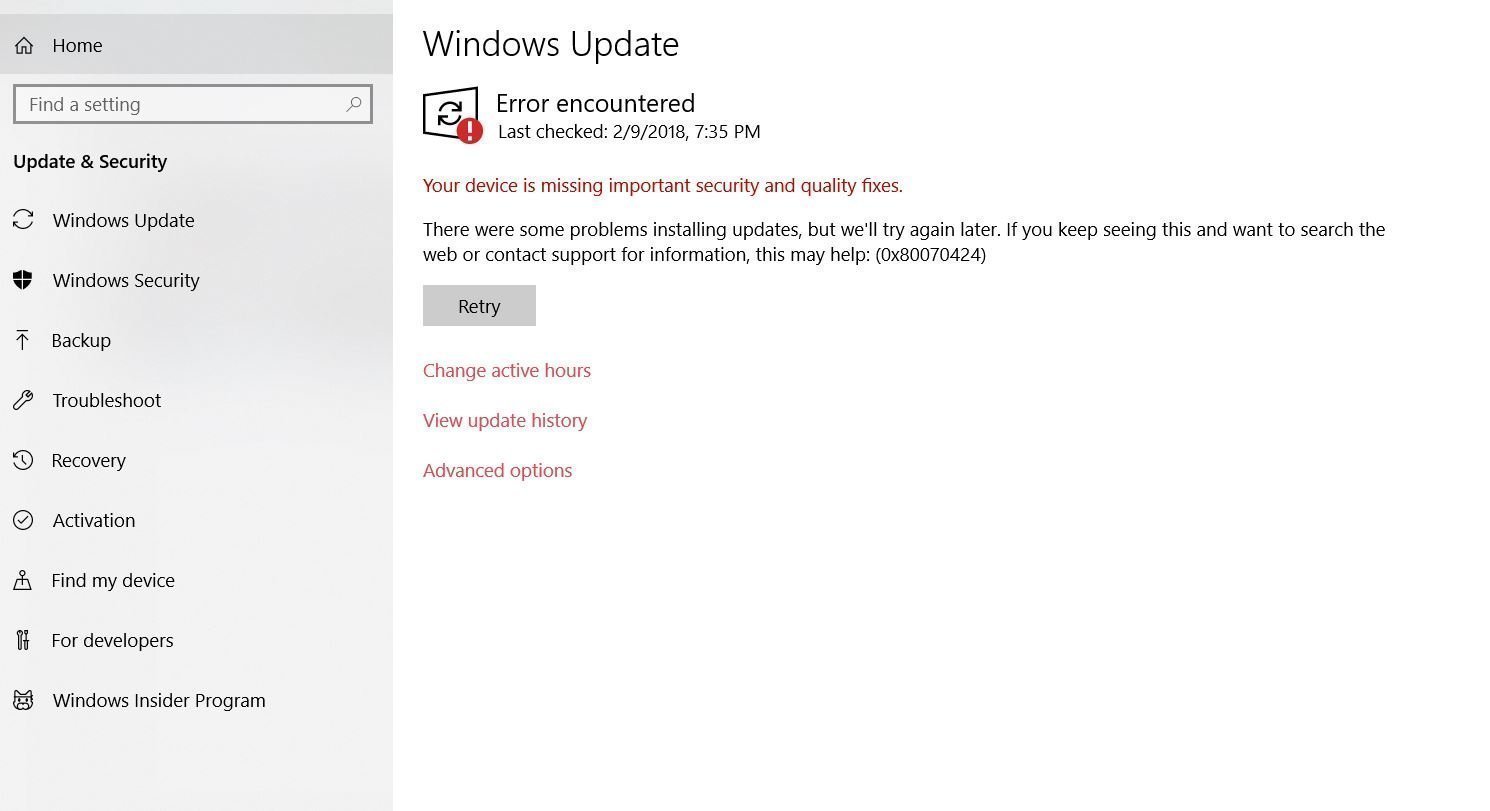Click the Error encountered status text
The width and height of the screenshot is (1490, 811).
(596, 103)
